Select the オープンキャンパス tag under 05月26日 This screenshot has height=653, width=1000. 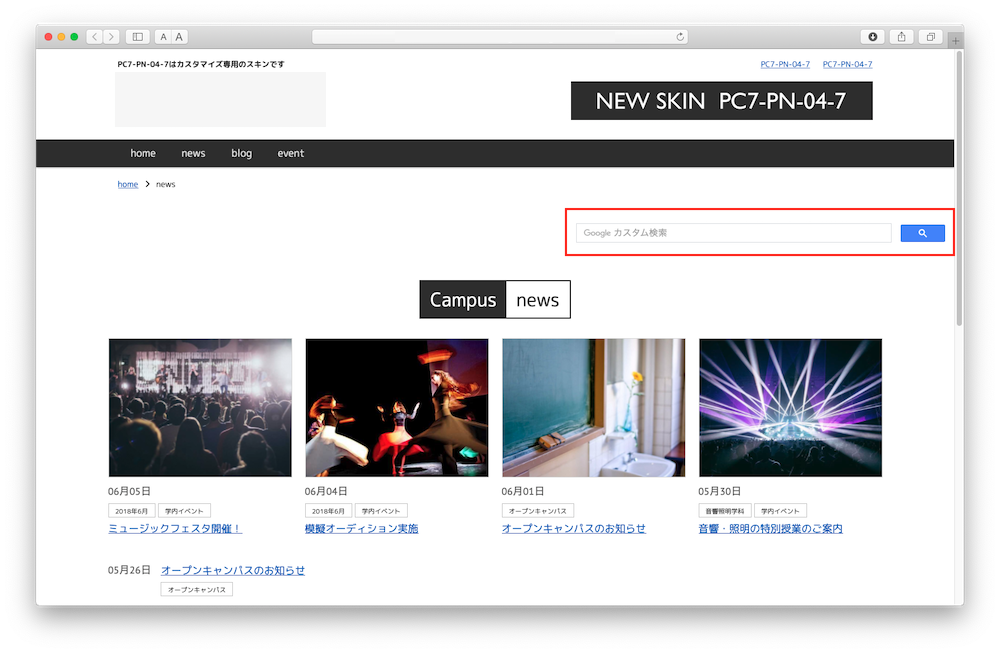196,589
